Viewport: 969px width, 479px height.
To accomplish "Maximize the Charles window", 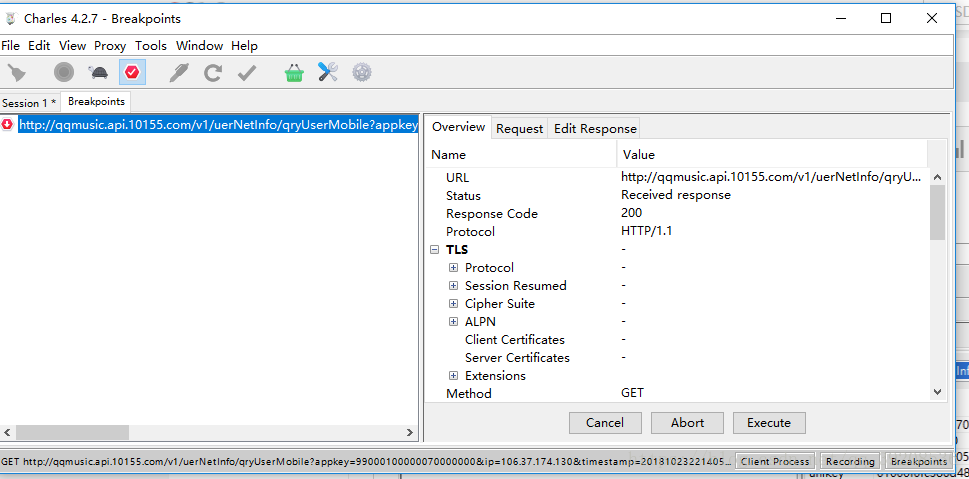I will pos(886,19).
